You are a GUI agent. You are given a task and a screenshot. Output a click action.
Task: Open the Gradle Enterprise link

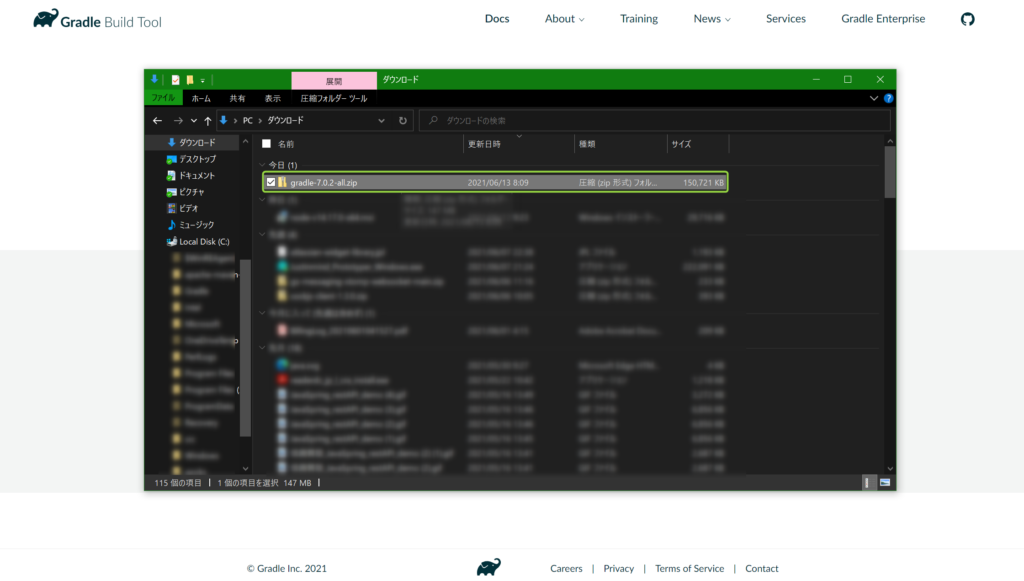pyautogui.click(x=883, y=19)
